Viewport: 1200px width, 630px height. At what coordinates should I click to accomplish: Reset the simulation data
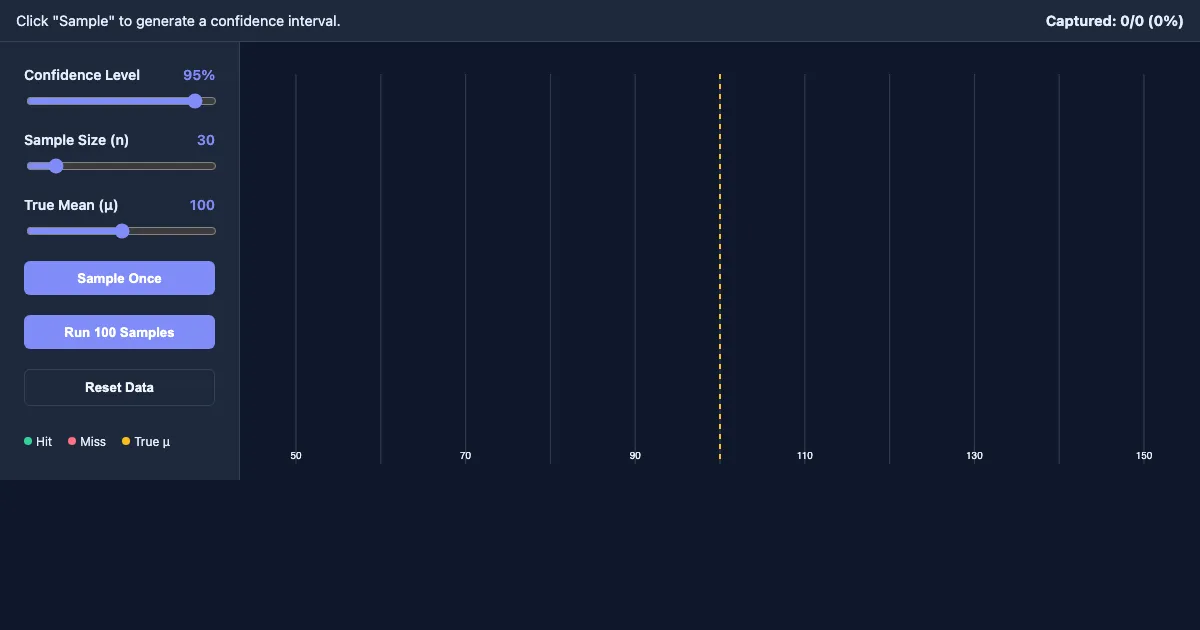119,387
